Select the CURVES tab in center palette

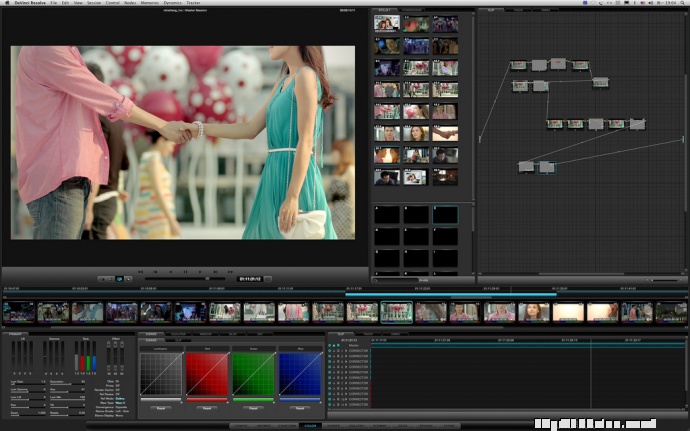(151, 334)
